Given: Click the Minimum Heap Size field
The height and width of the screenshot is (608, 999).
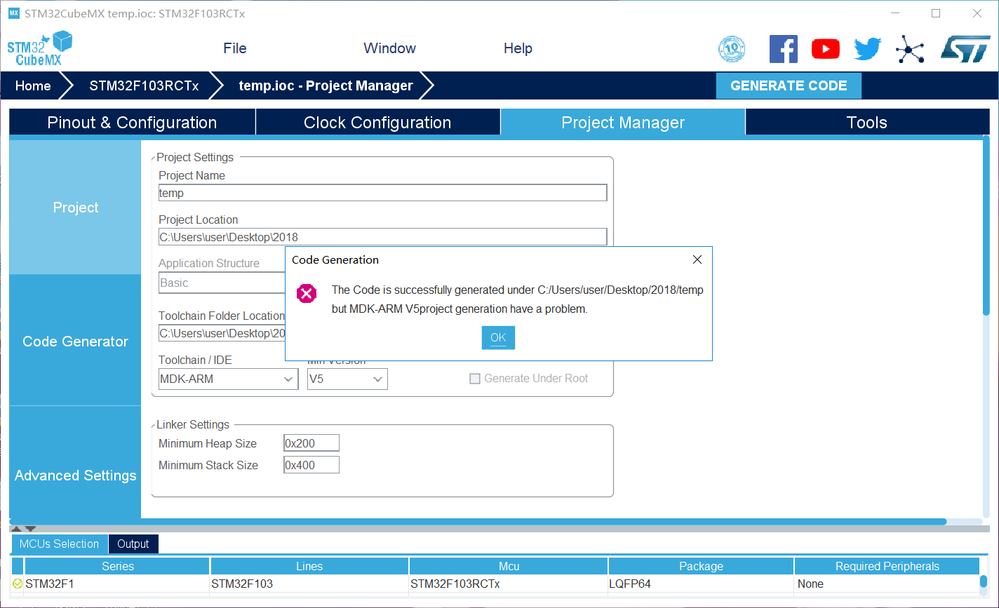Looking at the screenshot, I should pyautogui.click(x=311, y=443).
